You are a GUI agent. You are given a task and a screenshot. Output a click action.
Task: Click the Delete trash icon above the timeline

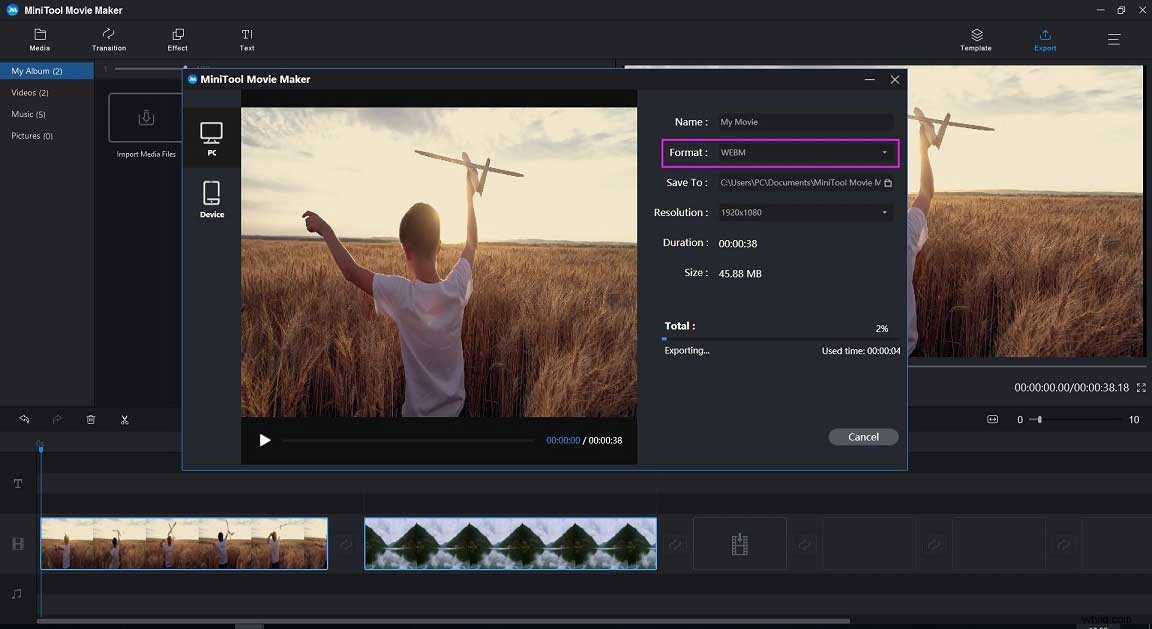(90, 419)
